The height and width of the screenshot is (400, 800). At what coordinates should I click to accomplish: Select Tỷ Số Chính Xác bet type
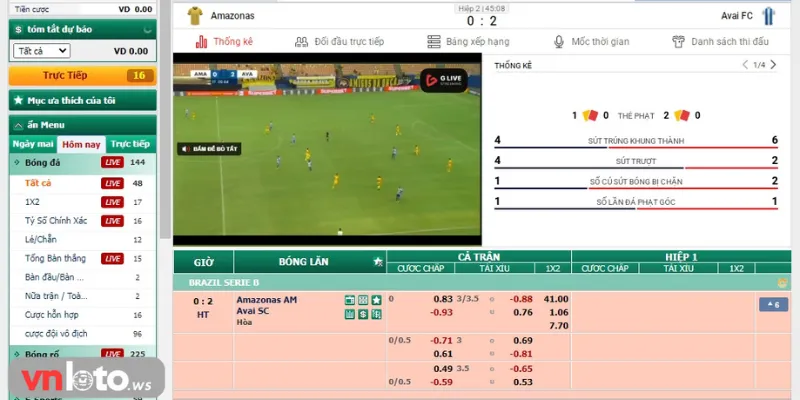point(54,221)
